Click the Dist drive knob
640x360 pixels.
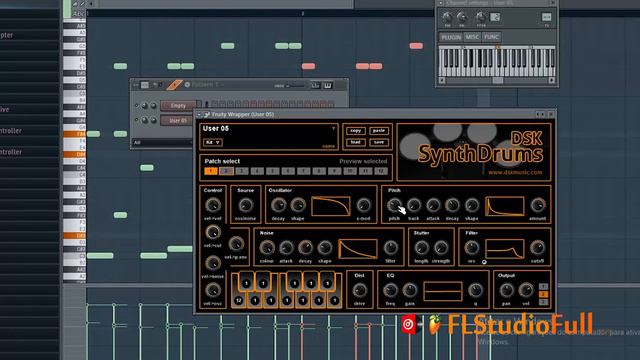pos(360,290)
